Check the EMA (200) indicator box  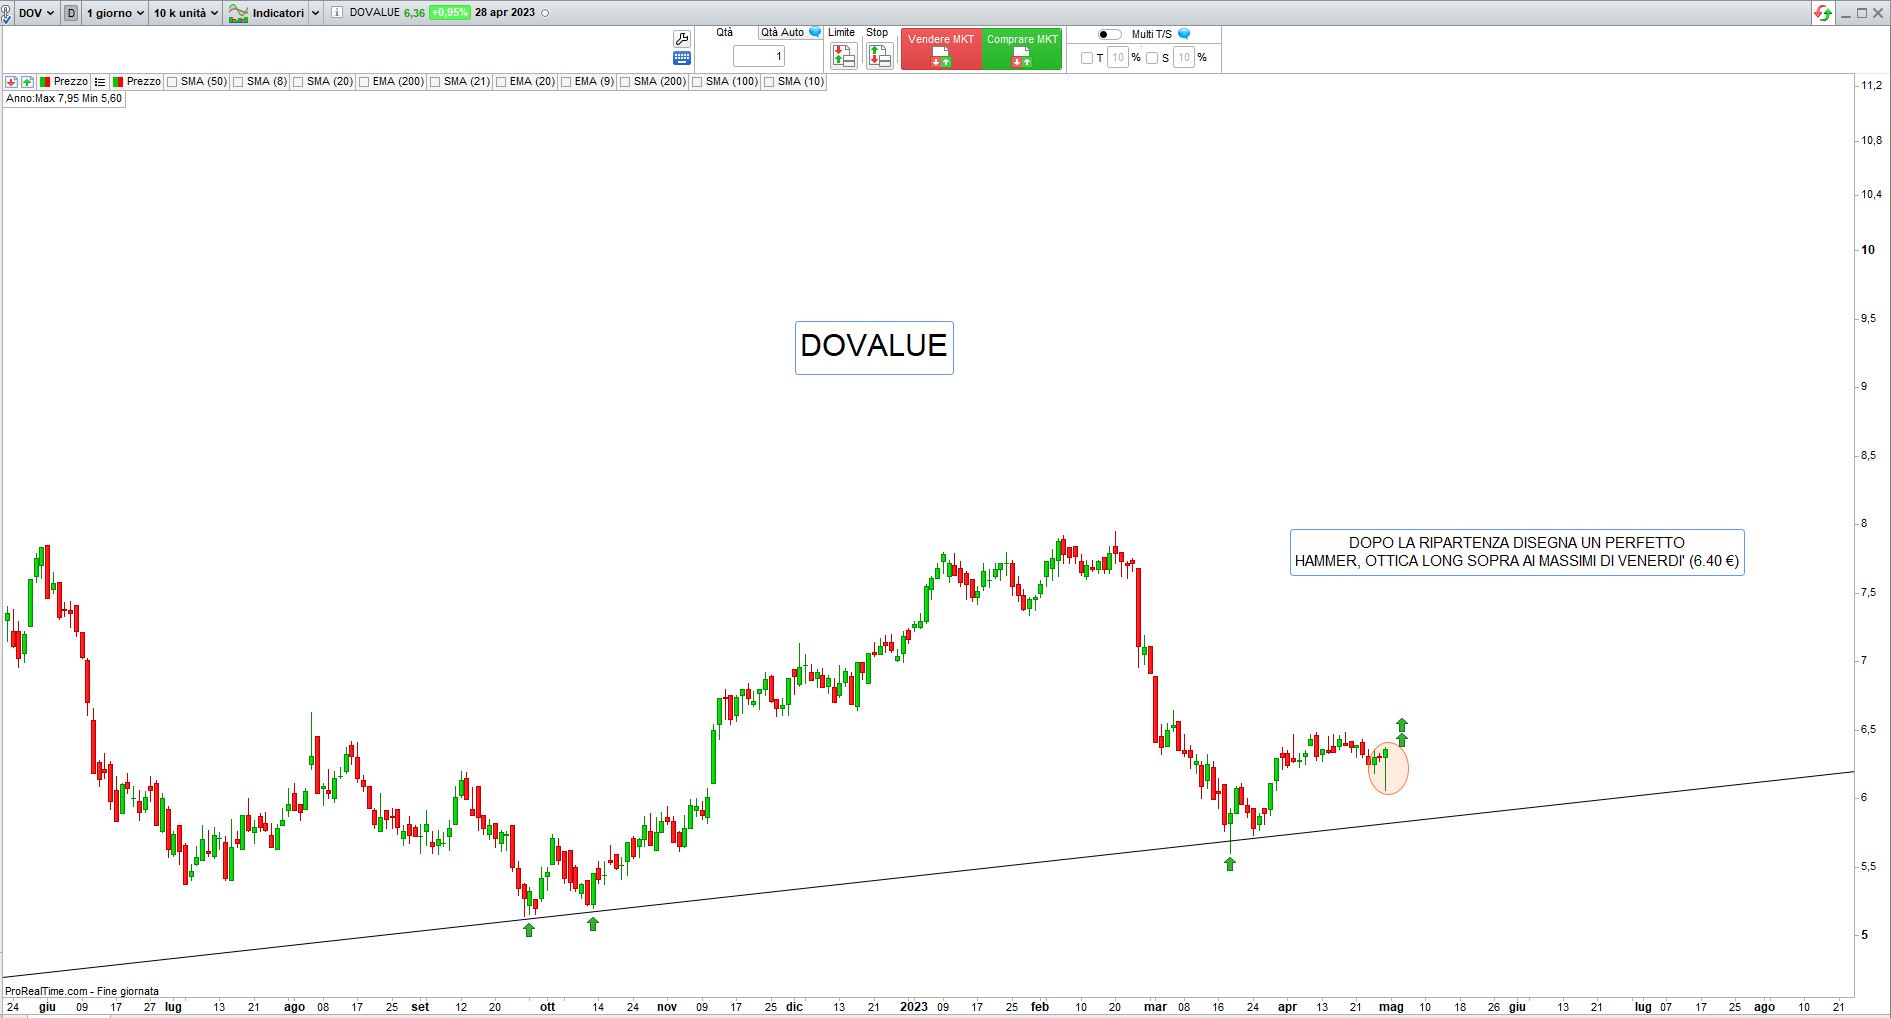(x=365, y=82)
